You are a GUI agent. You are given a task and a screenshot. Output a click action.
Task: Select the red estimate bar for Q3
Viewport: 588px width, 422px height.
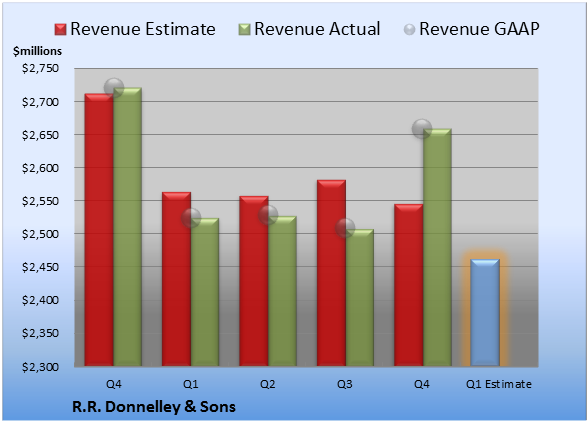331,273
